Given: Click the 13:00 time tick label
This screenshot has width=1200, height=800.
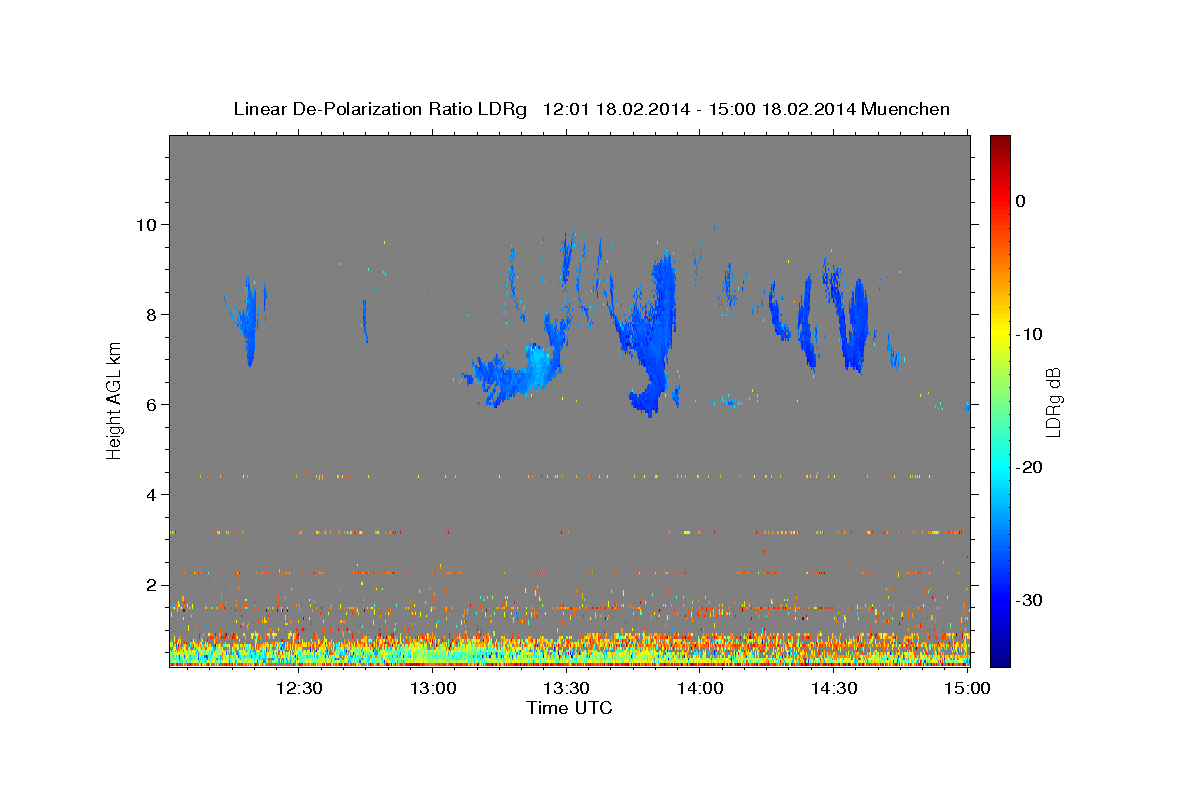Looking at the screenshot, I should pyautogui.click(x=434, y=688).
